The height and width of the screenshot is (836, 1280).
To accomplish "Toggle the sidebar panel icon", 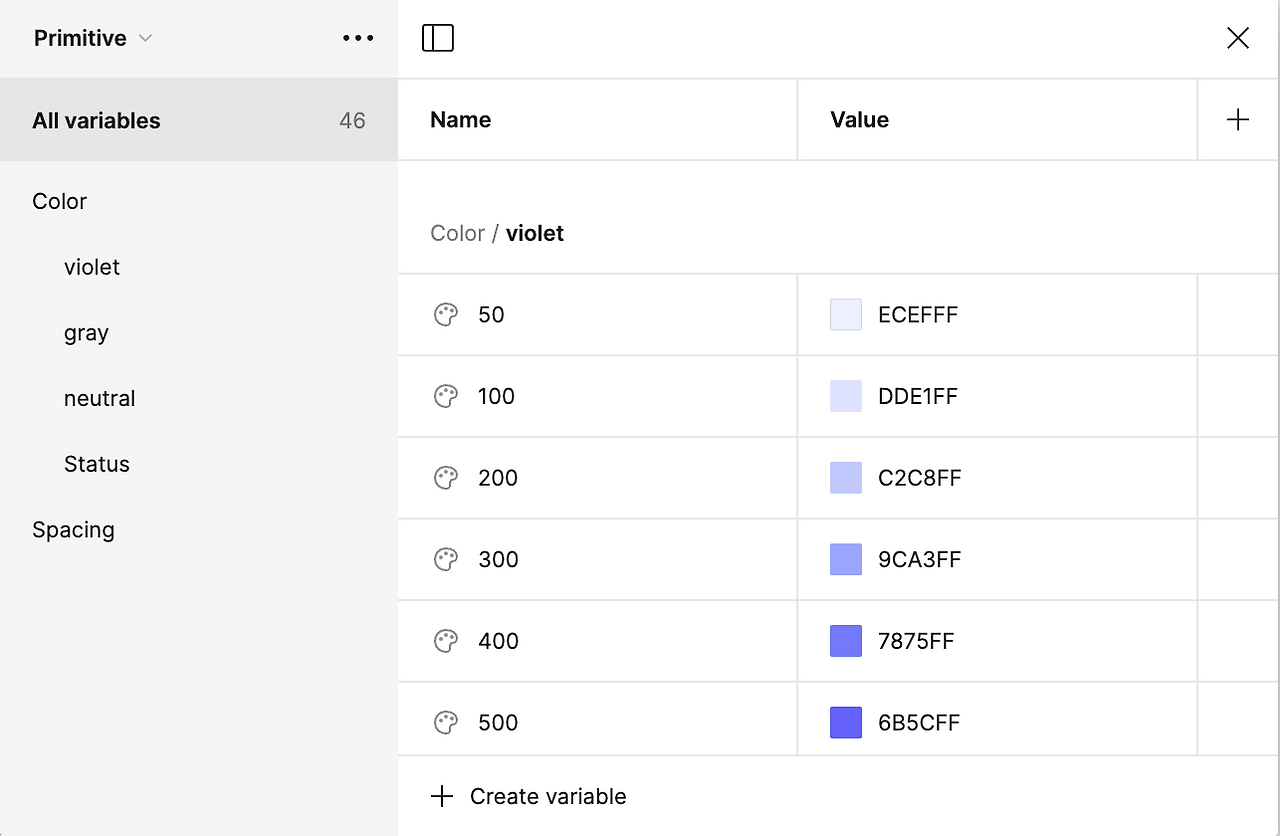I will (438, 38).
